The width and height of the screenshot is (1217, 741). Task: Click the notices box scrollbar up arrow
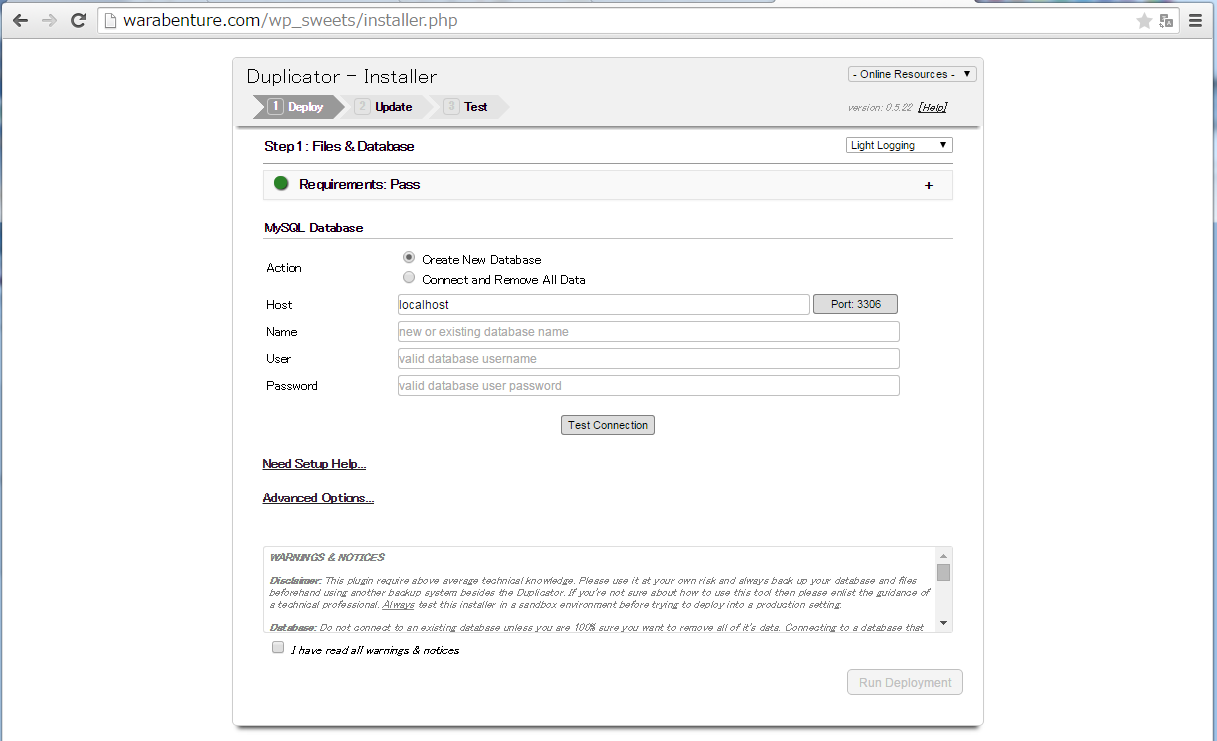[x=943, y=555]
